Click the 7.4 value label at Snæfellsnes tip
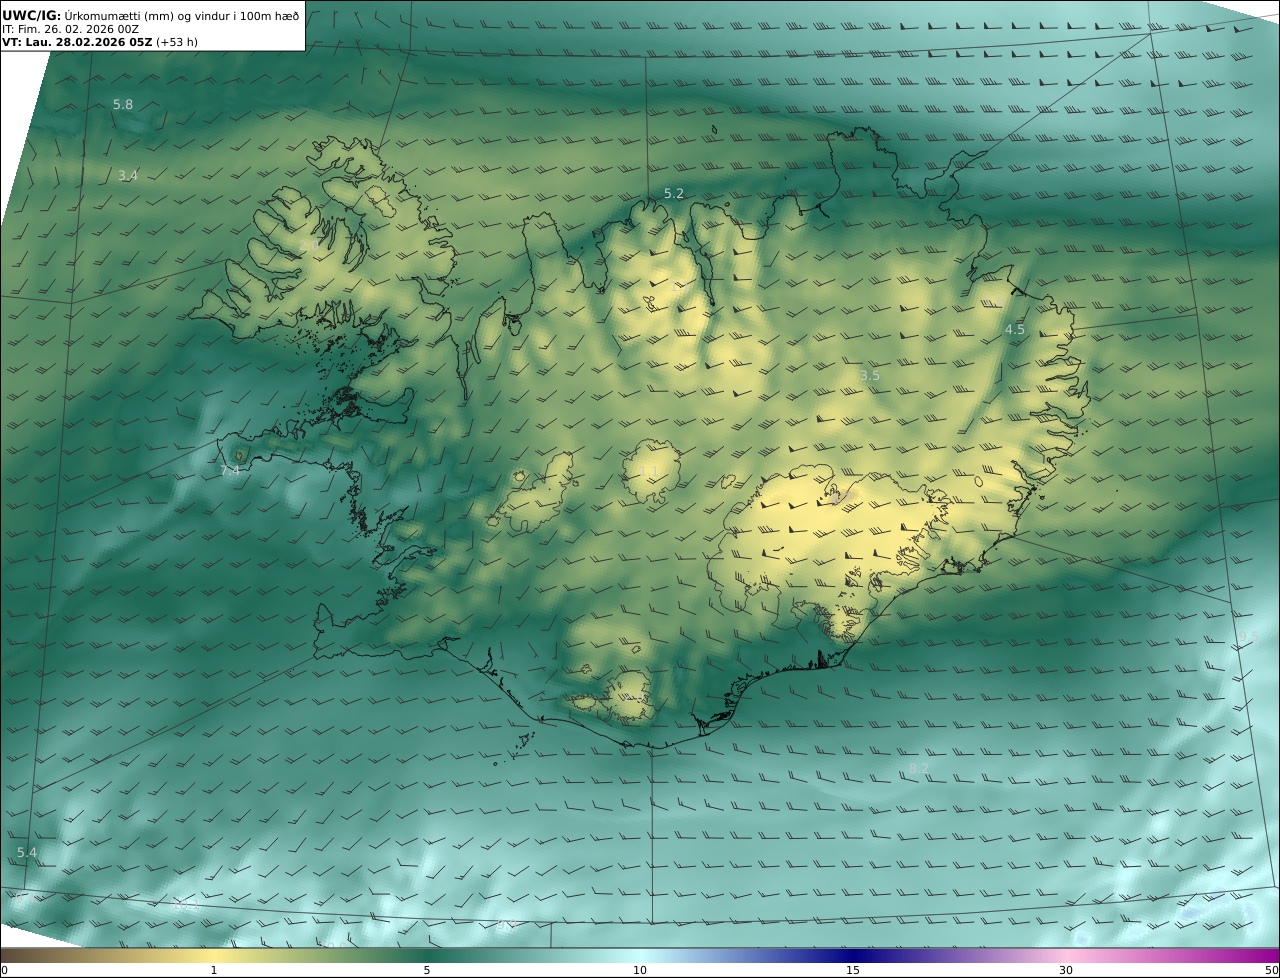 [x=230, y=470]
